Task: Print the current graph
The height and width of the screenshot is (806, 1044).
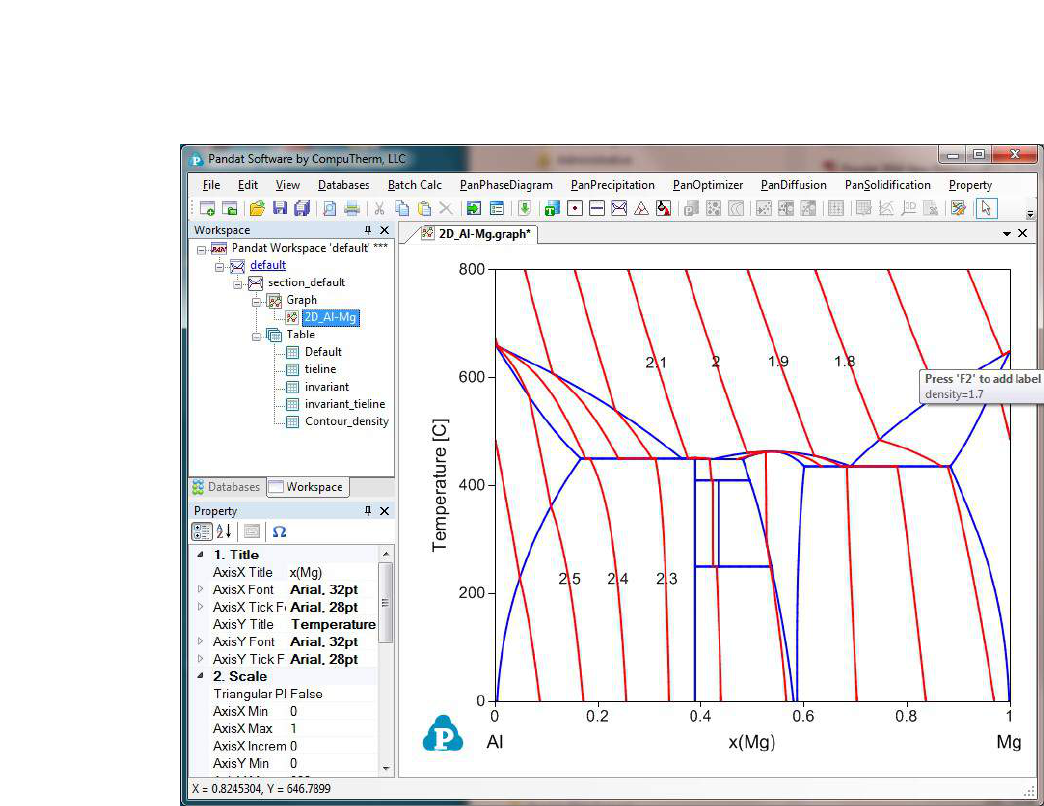Action: 352,208
